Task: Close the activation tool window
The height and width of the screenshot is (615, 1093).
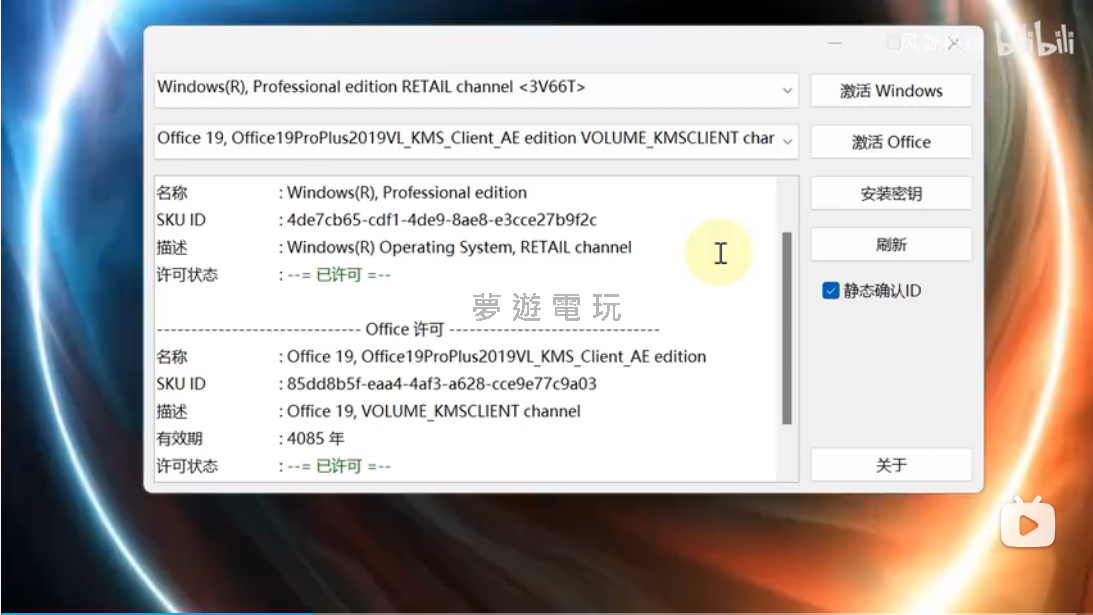Action: 954,44
